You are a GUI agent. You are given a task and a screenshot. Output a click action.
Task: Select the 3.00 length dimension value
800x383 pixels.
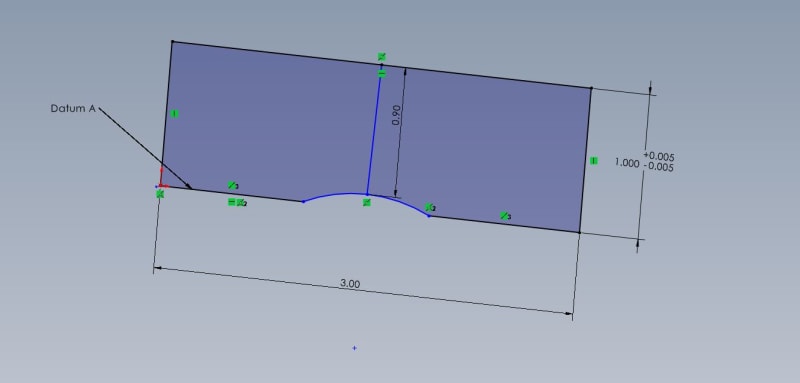(x=350, y=284)
